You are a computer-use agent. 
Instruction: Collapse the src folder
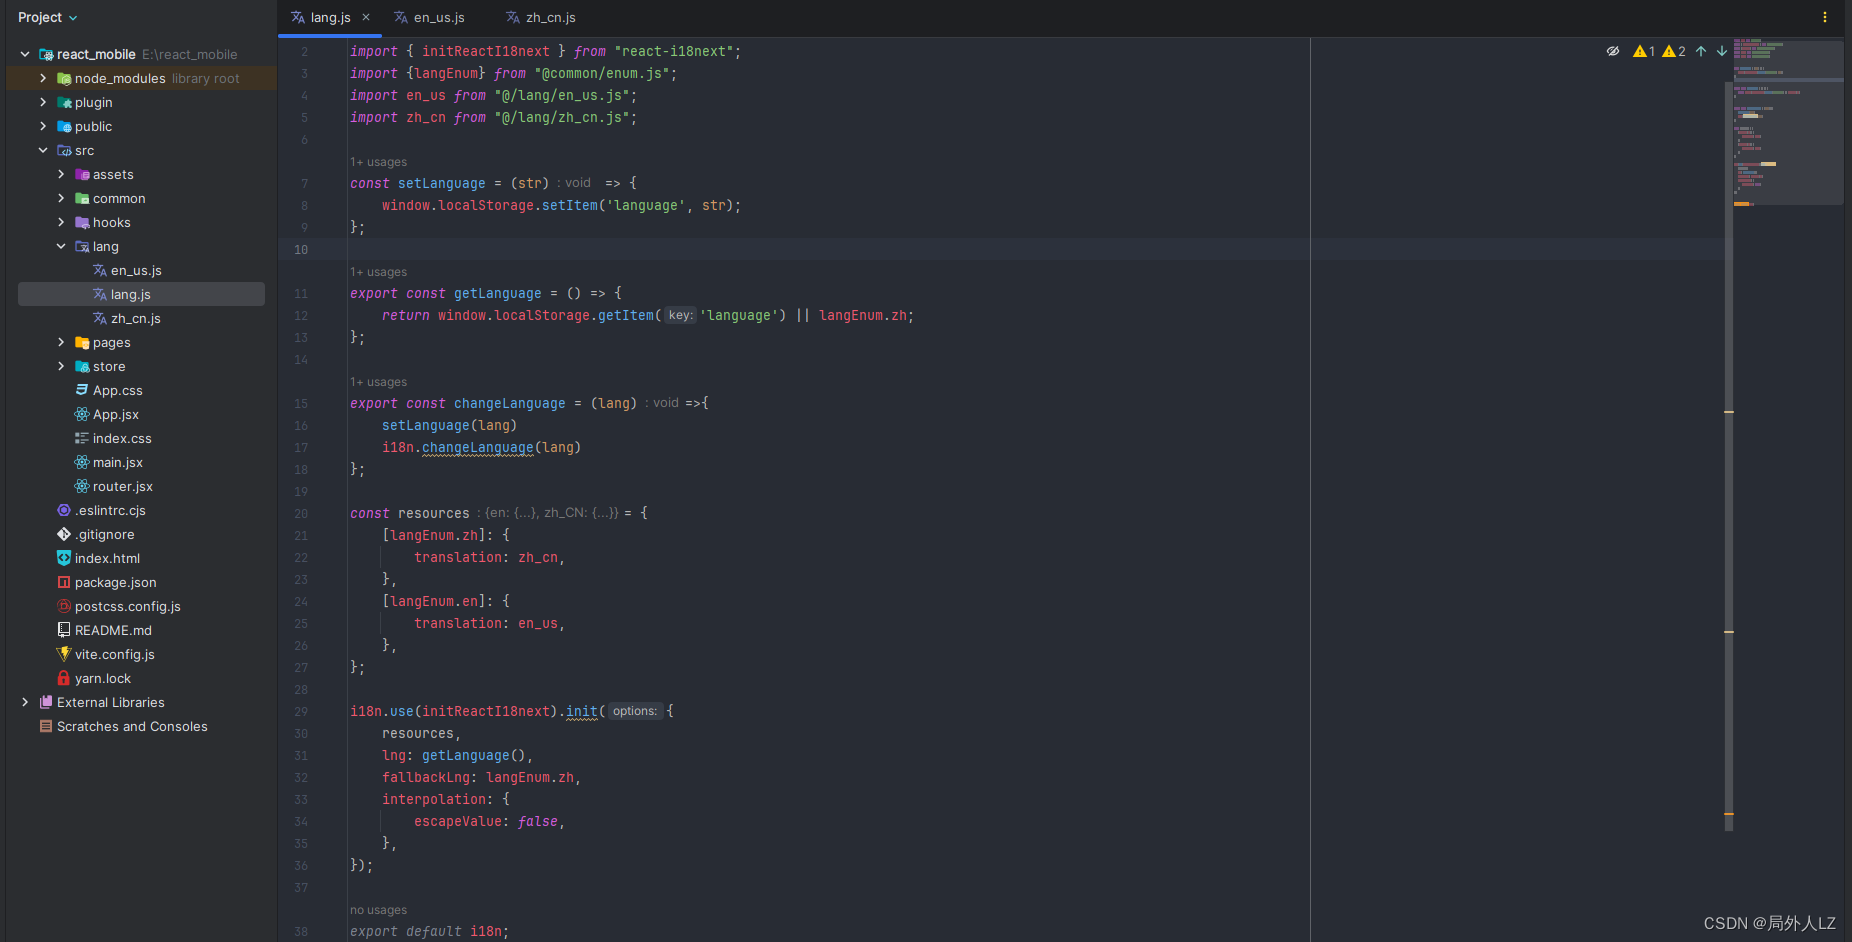click(x=43, y=150)
